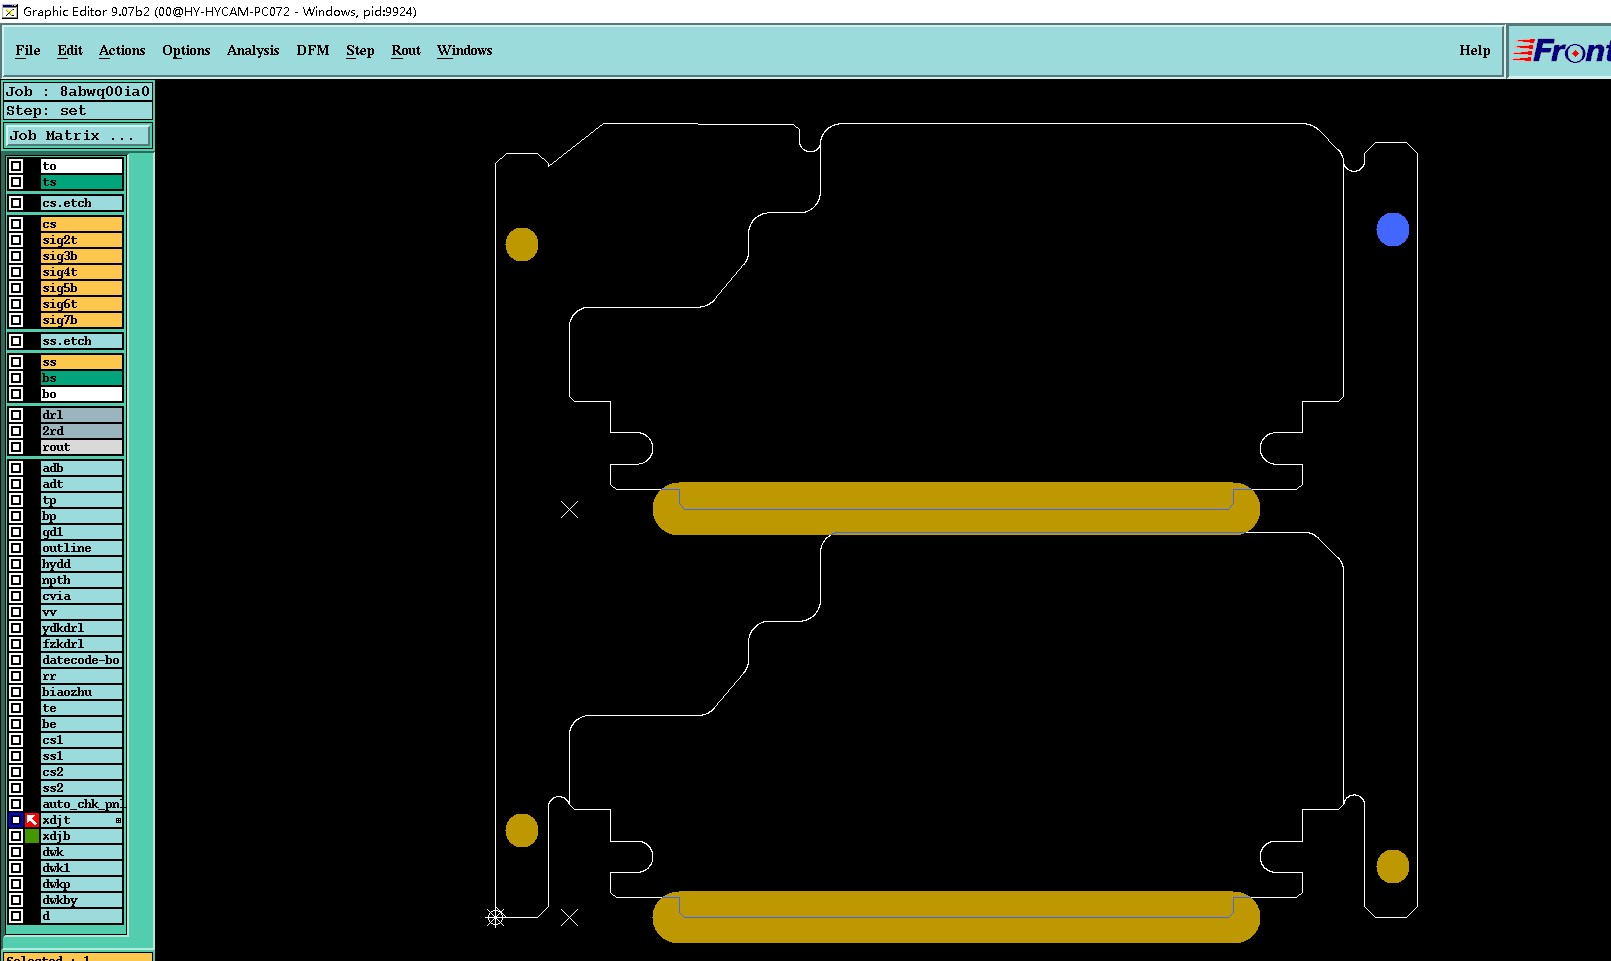The width and height of the screenshot is (1611, 961).
Task: Enable the checkbox for the rout layer
Action: point(16,447)
